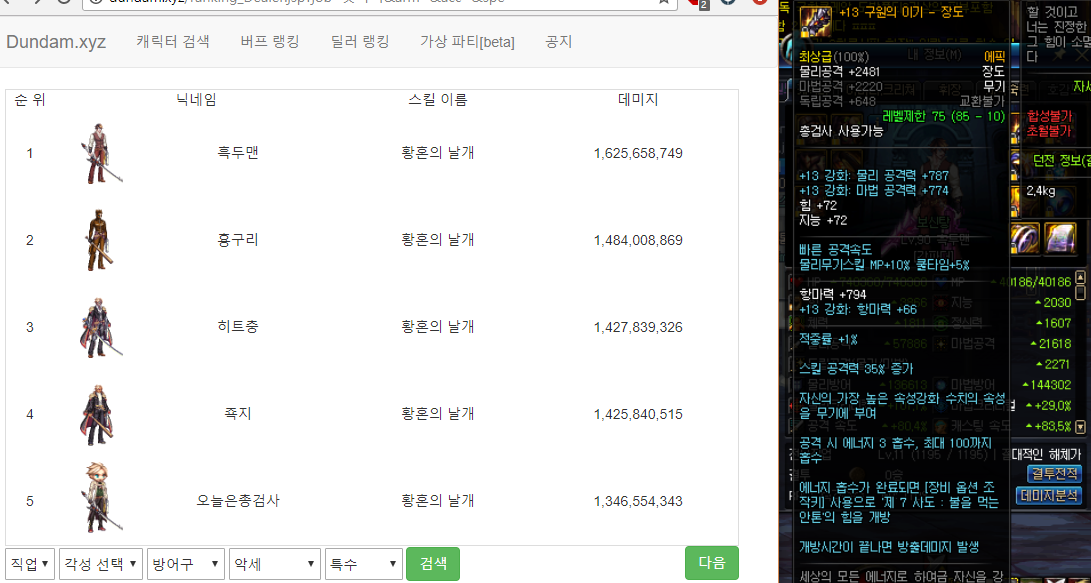Click the 히트총 character avatar

(101, 328)
